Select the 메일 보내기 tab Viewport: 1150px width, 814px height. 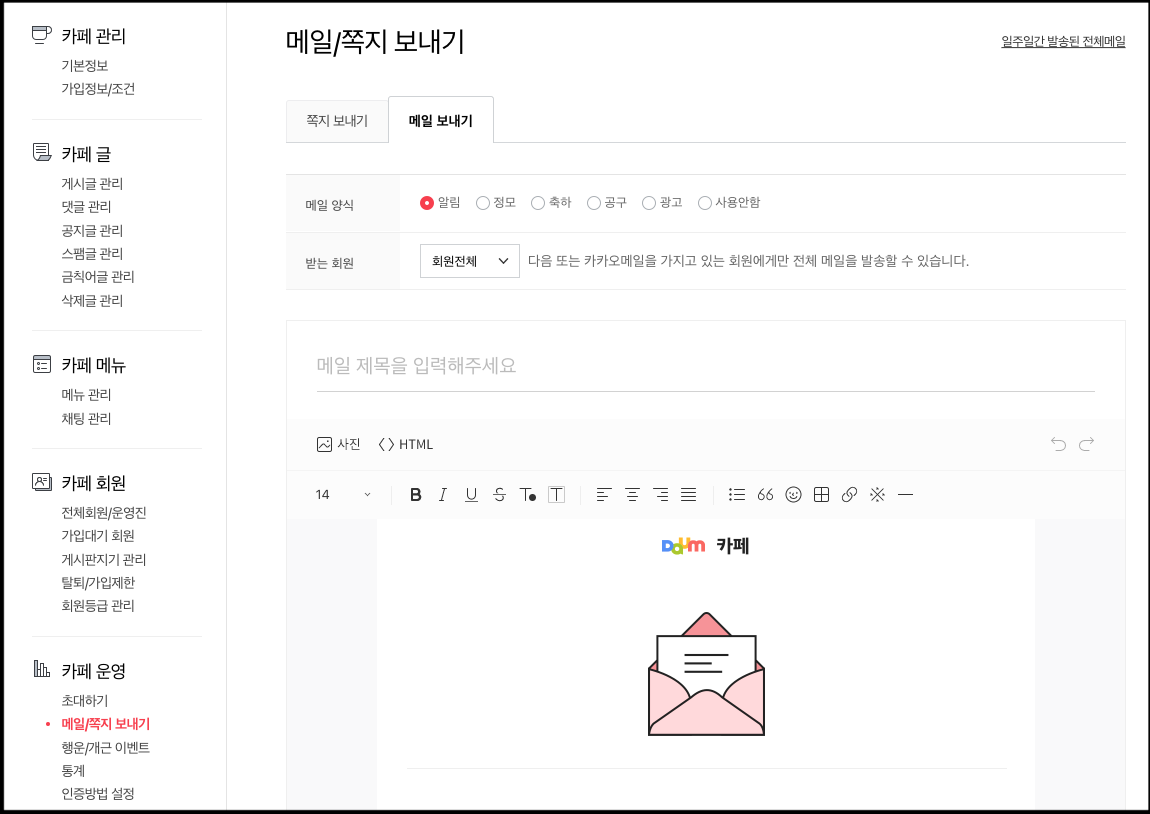(x=441, y=120)
